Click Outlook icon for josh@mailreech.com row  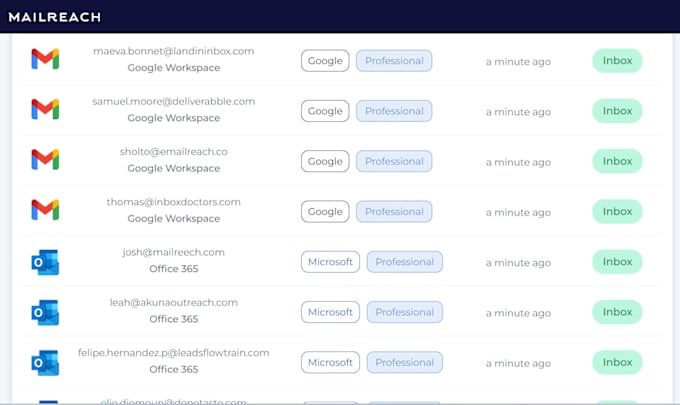tap(45, 262)
